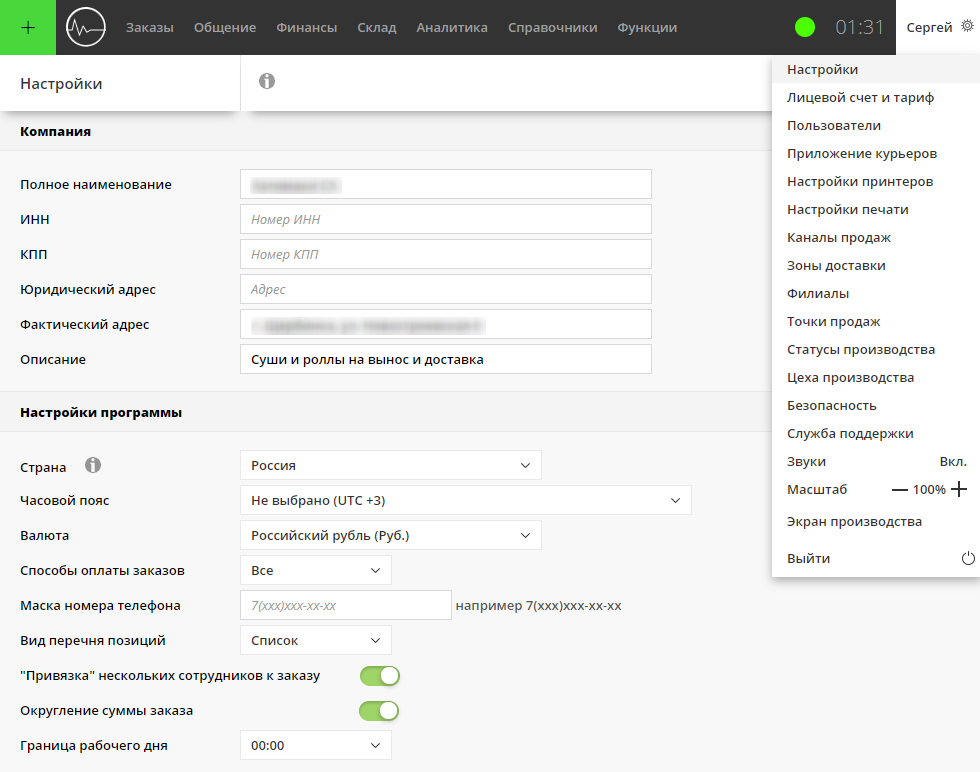Open Лицевой счет и тариф page

pyautogui.click(x=860, y=98)
